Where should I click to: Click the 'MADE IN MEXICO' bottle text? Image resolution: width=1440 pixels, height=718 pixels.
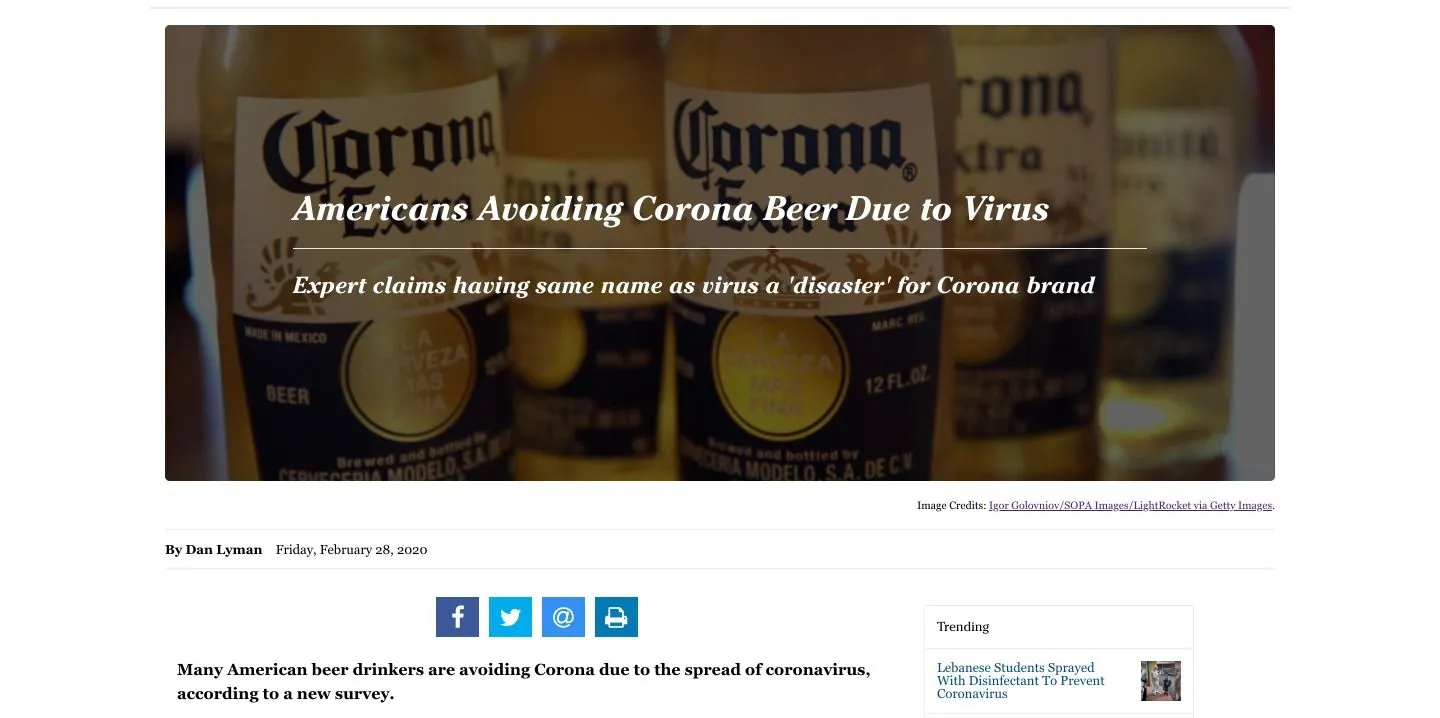286,337
